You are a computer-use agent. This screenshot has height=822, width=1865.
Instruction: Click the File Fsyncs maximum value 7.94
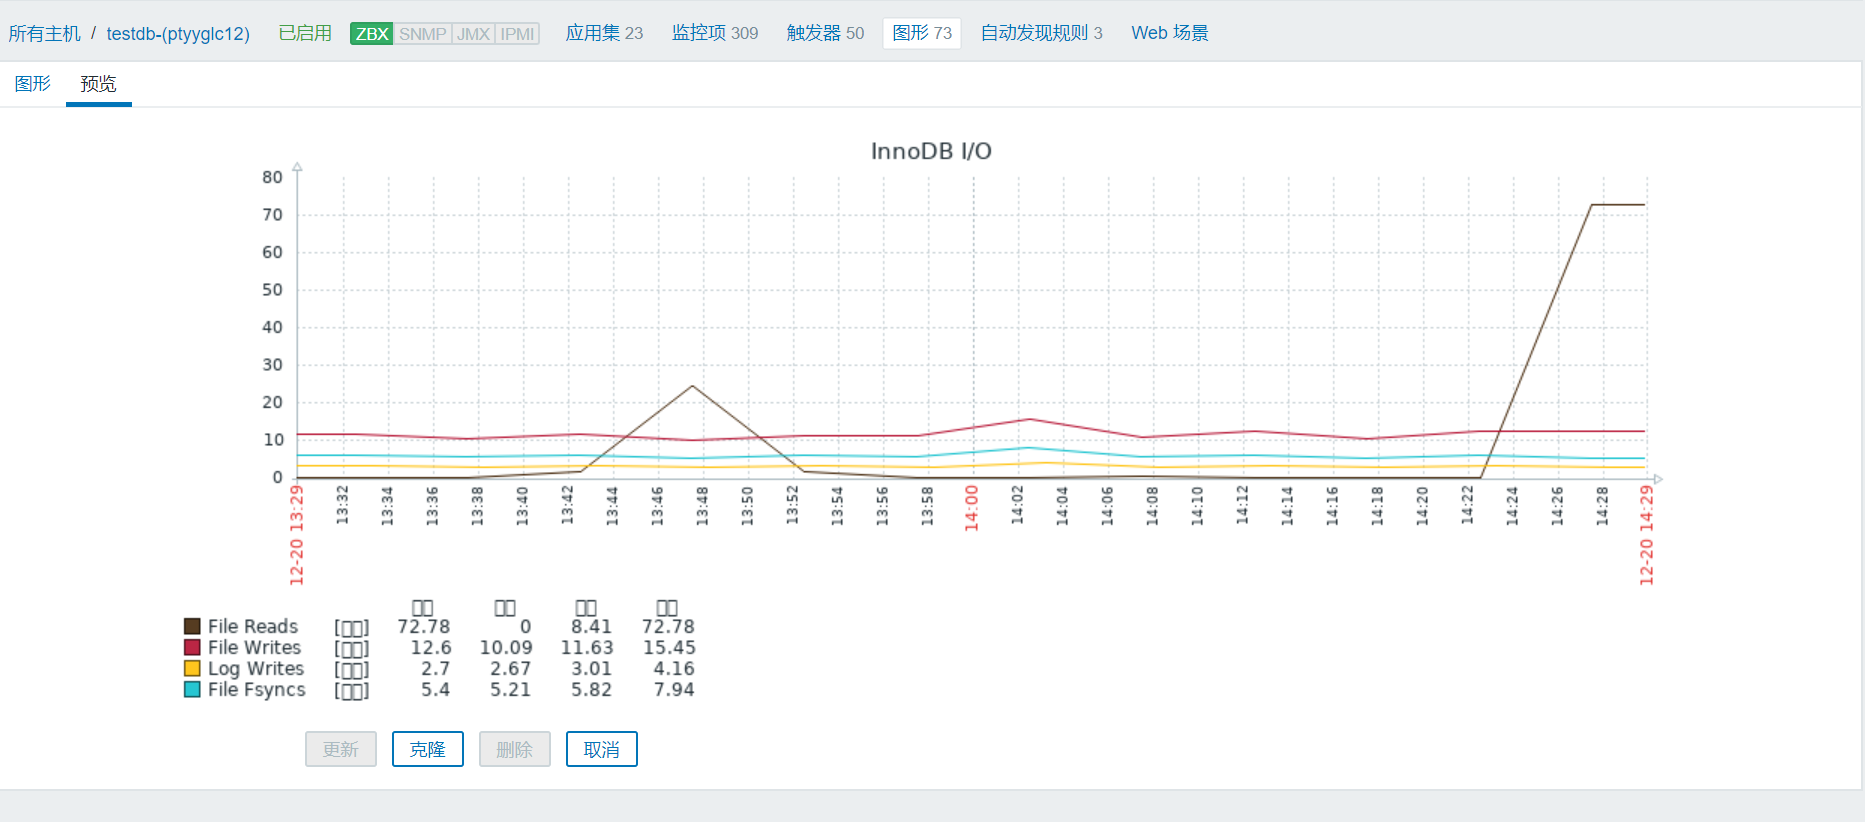coord(674,689)
